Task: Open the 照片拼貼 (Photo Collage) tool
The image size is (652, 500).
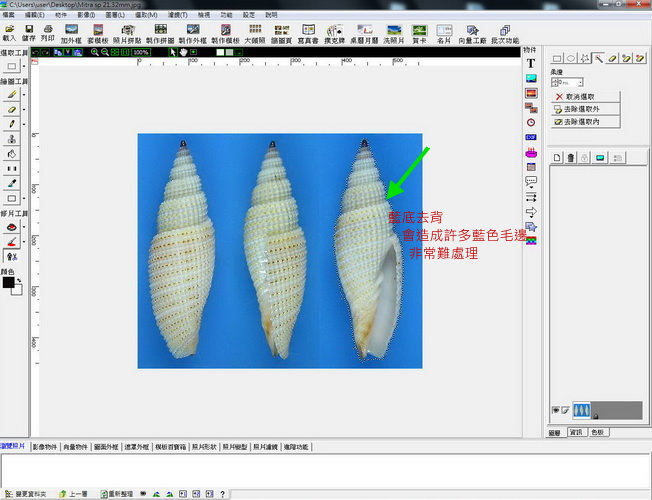Action: point(129,32)
